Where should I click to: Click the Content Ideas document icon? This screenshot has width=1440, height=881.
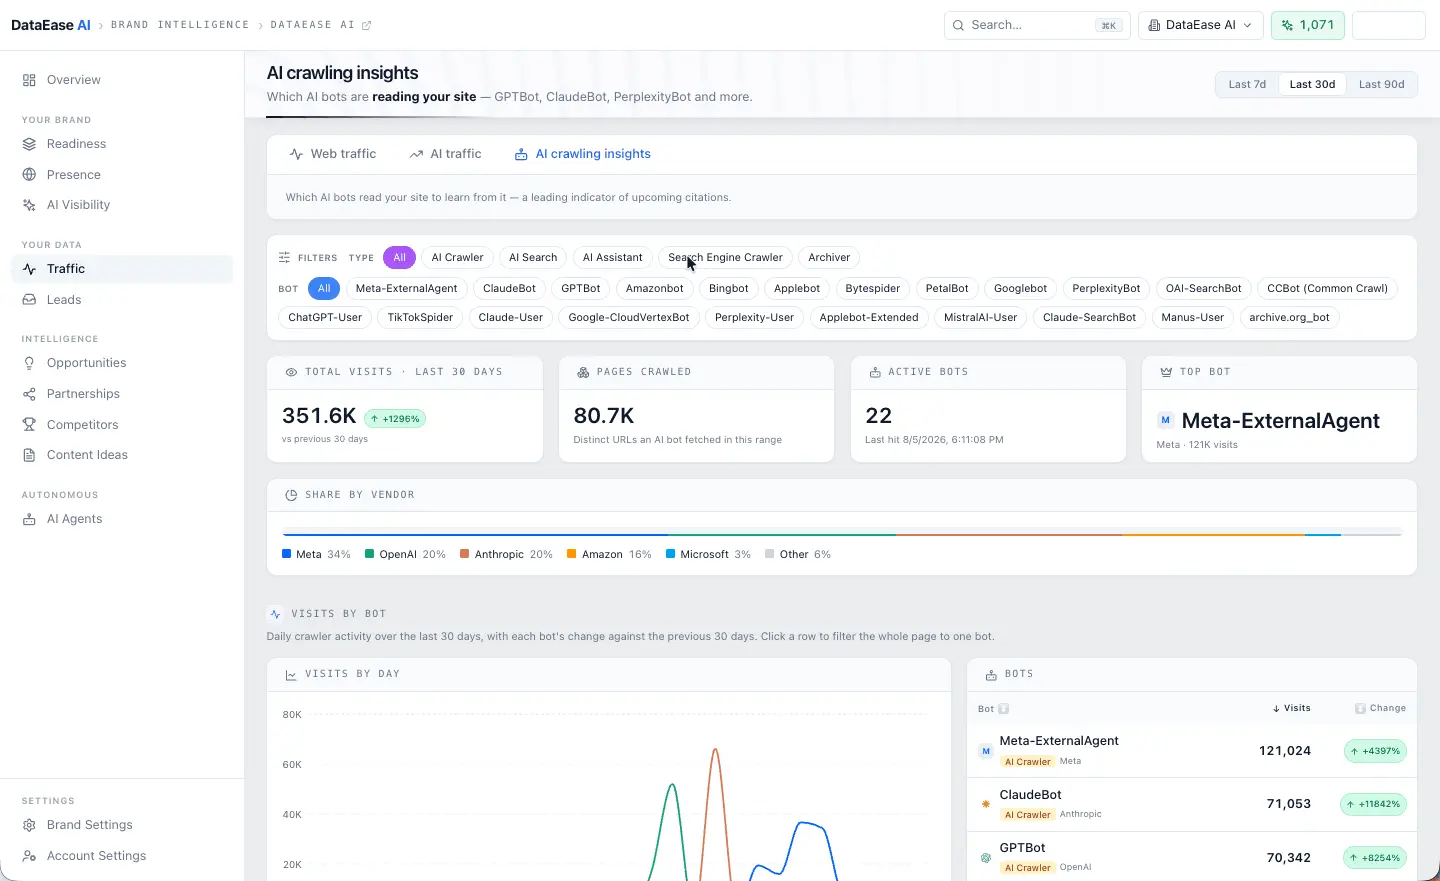click(x=29, y=455)
